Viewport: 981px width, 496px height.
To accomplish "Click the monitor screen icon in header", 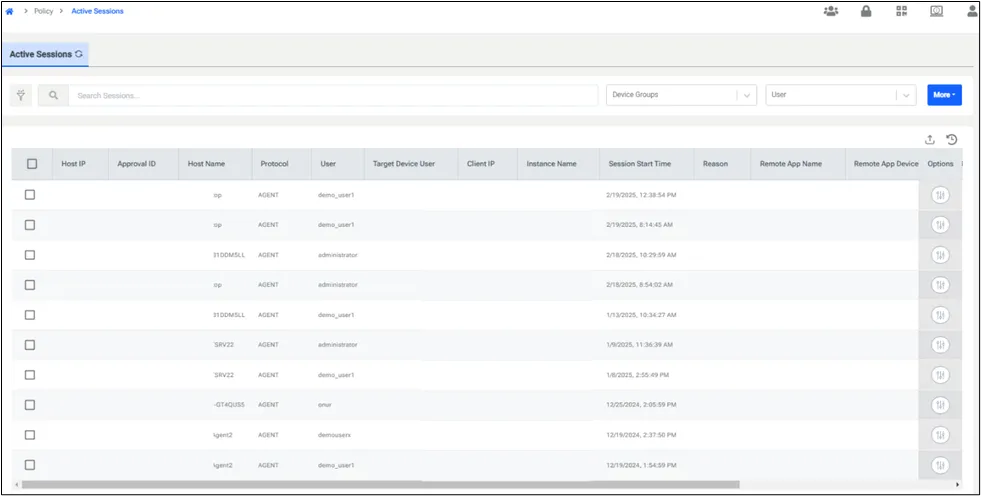I will point(937,11).
